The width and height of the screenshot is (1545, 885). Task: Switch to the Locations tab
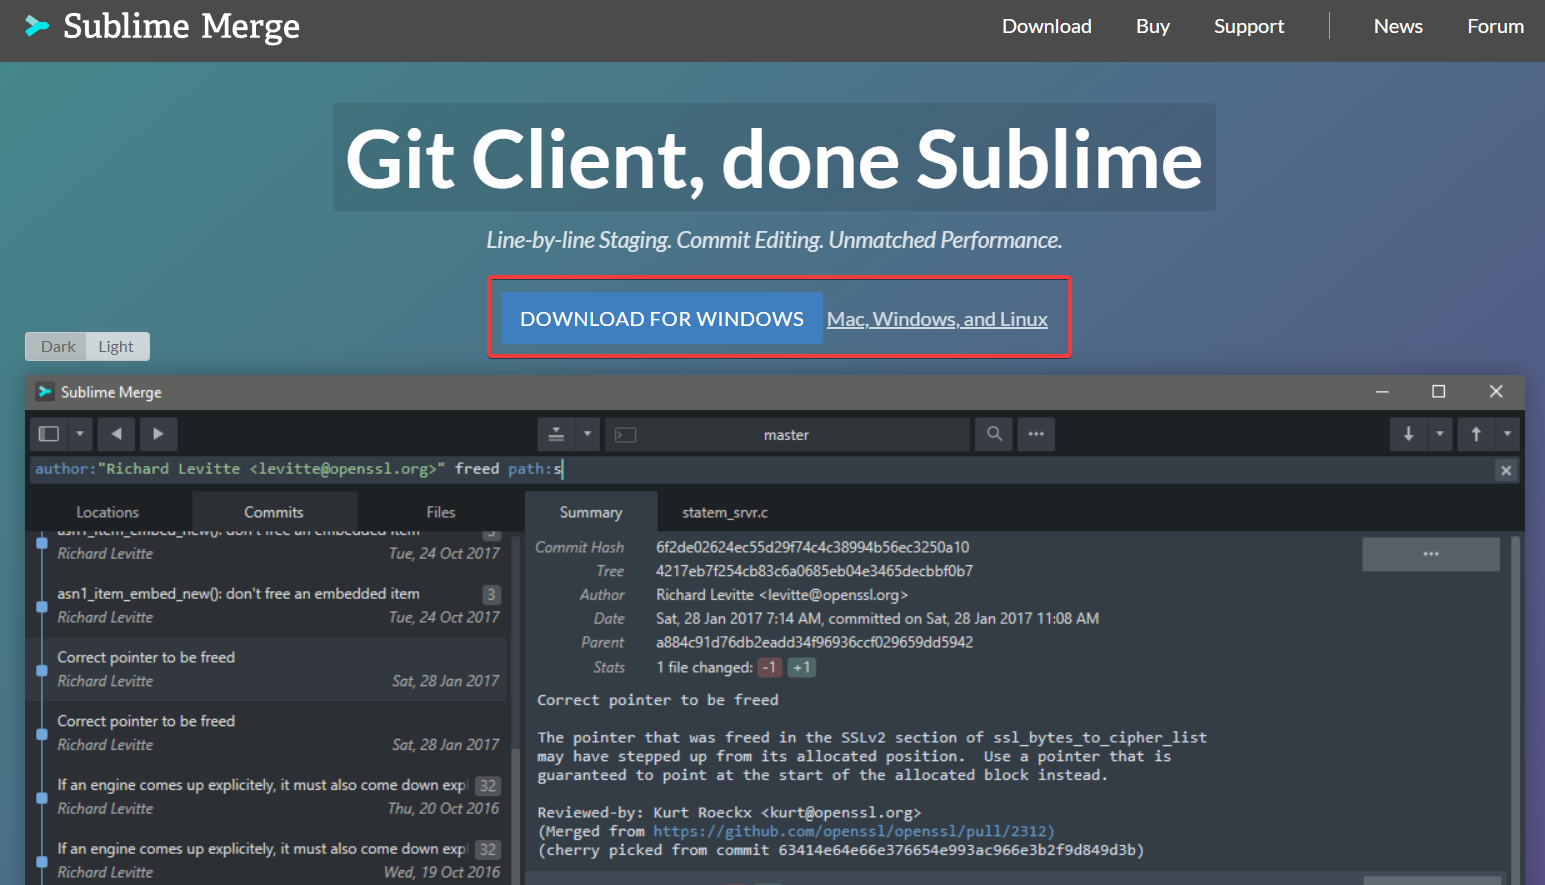(108, 512)
